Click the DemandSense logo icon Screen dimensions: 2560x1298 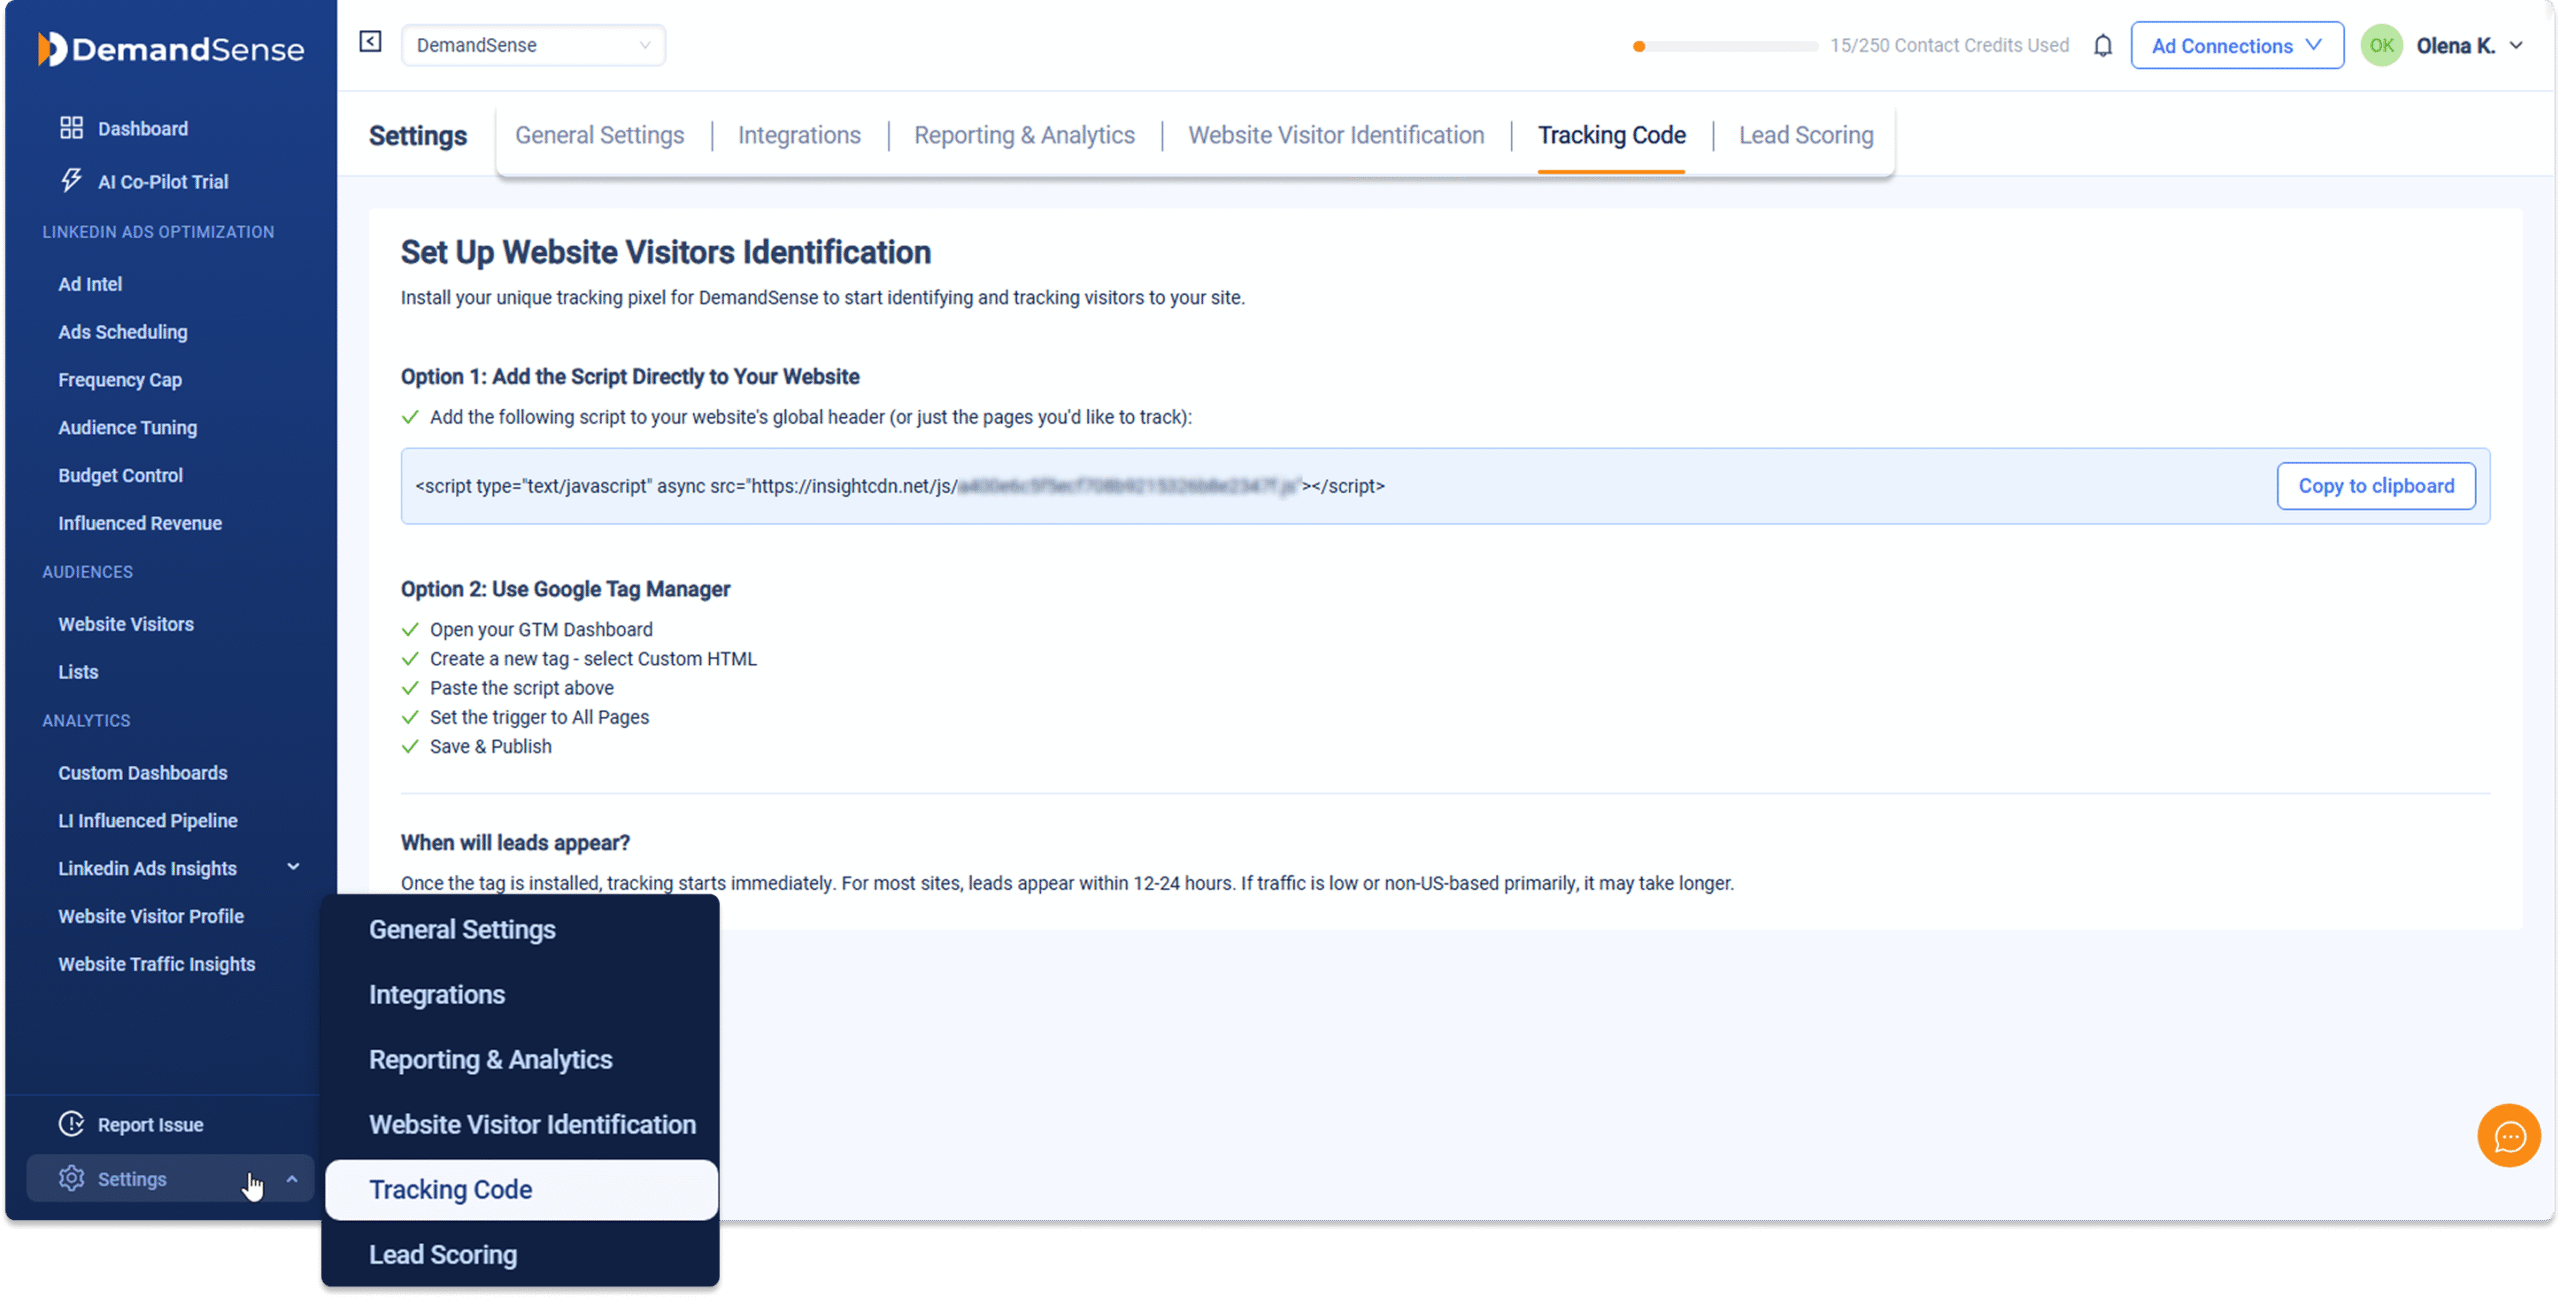click(x=52, y=49)
